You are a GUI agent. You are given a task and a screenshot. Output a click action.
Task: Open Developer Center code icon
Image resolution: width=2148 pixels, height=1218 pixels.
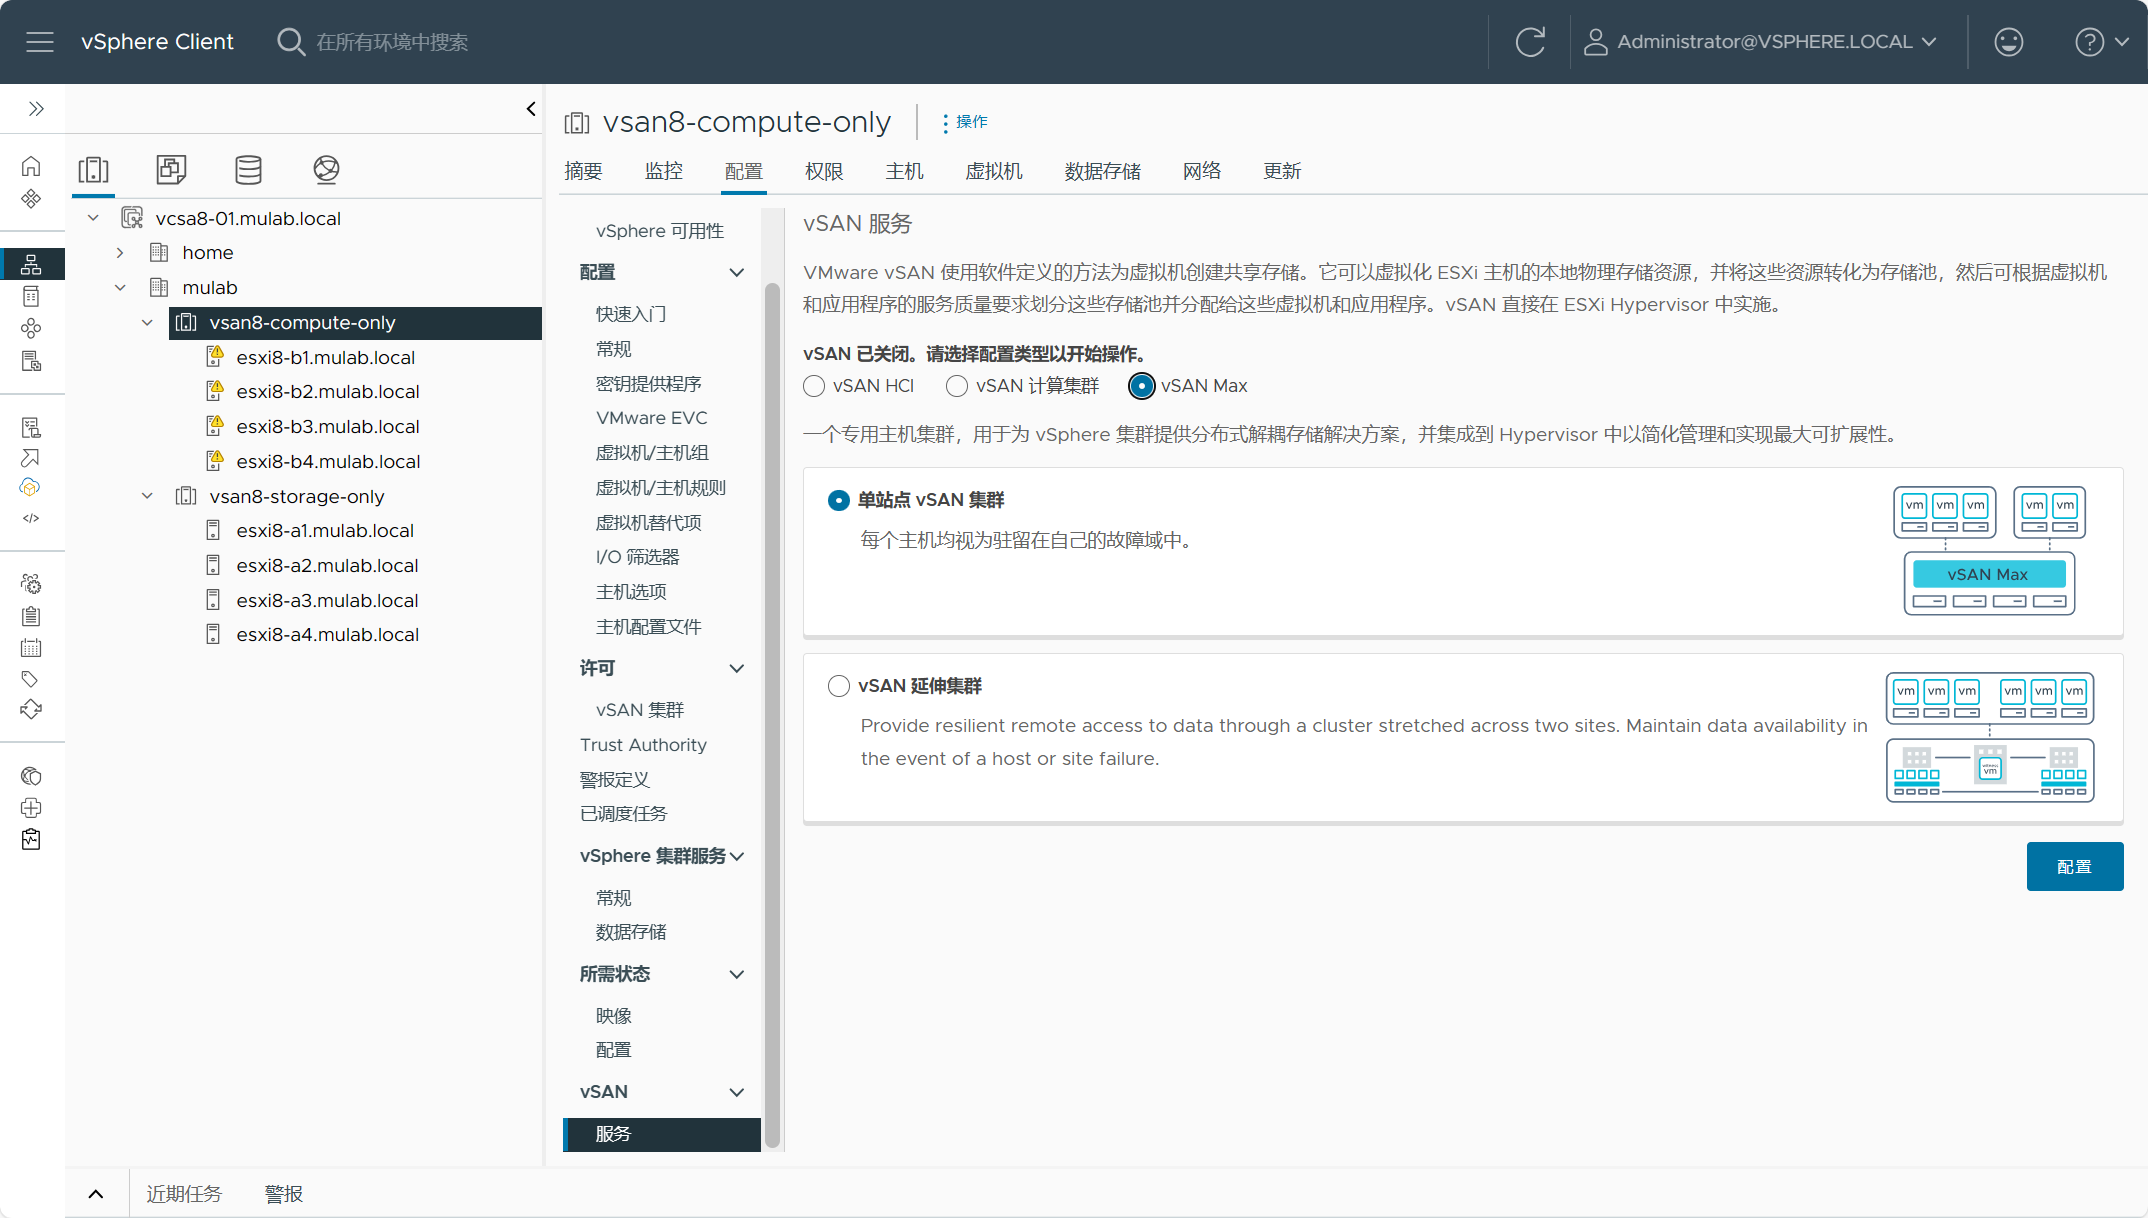pos(31,518)
